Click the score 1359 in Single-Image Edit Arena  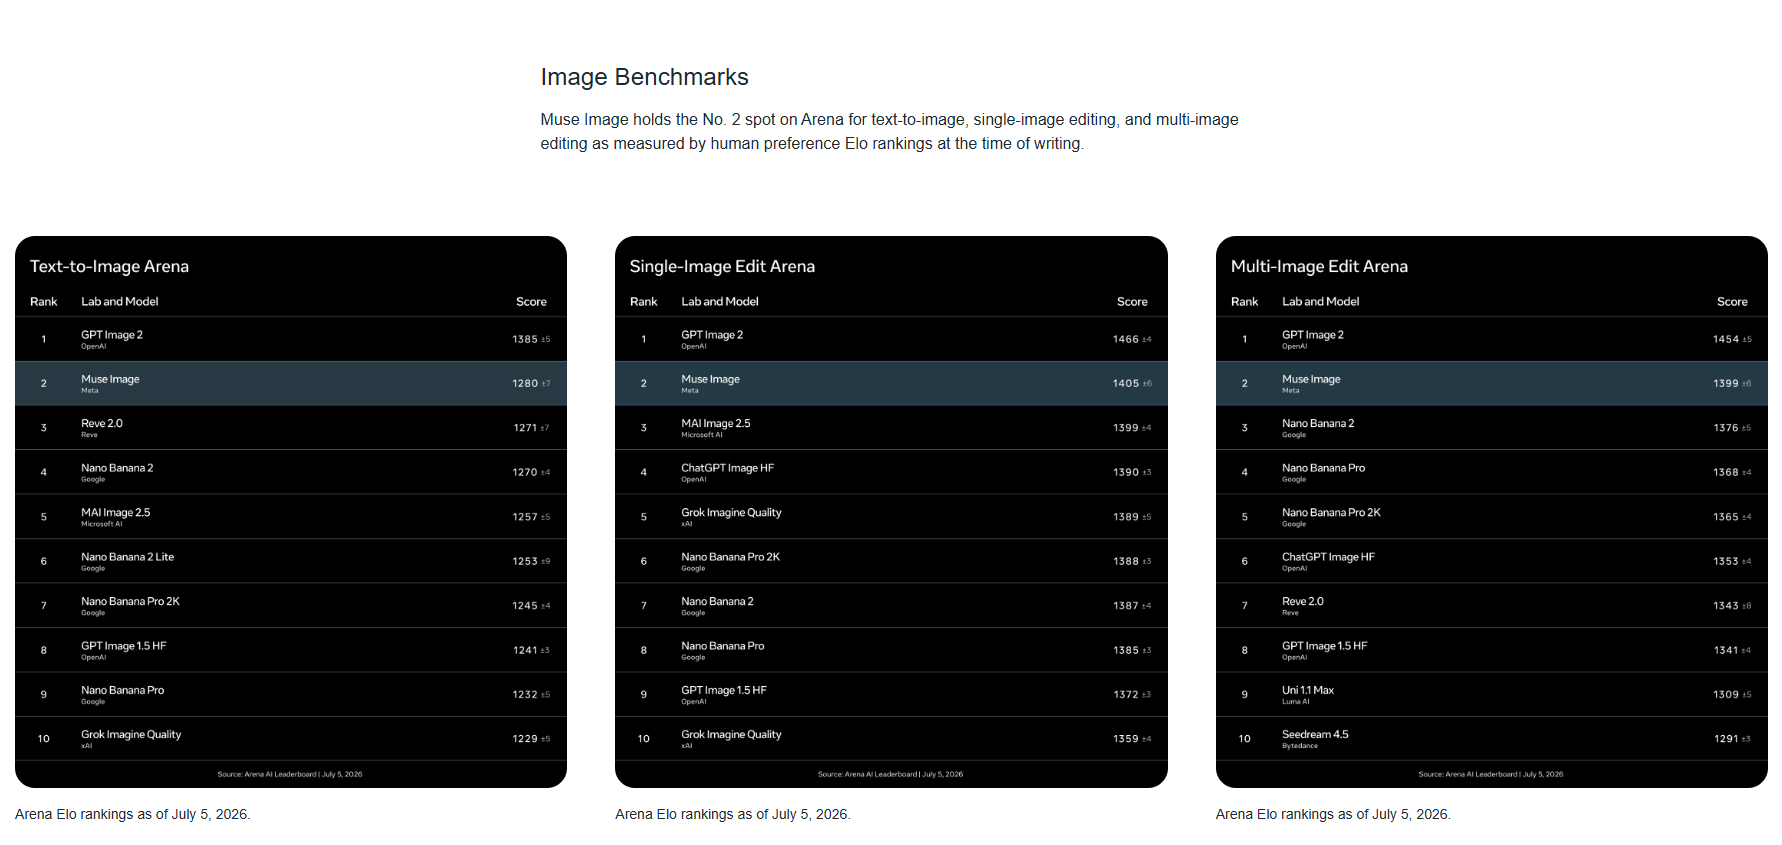(1126, 739)
